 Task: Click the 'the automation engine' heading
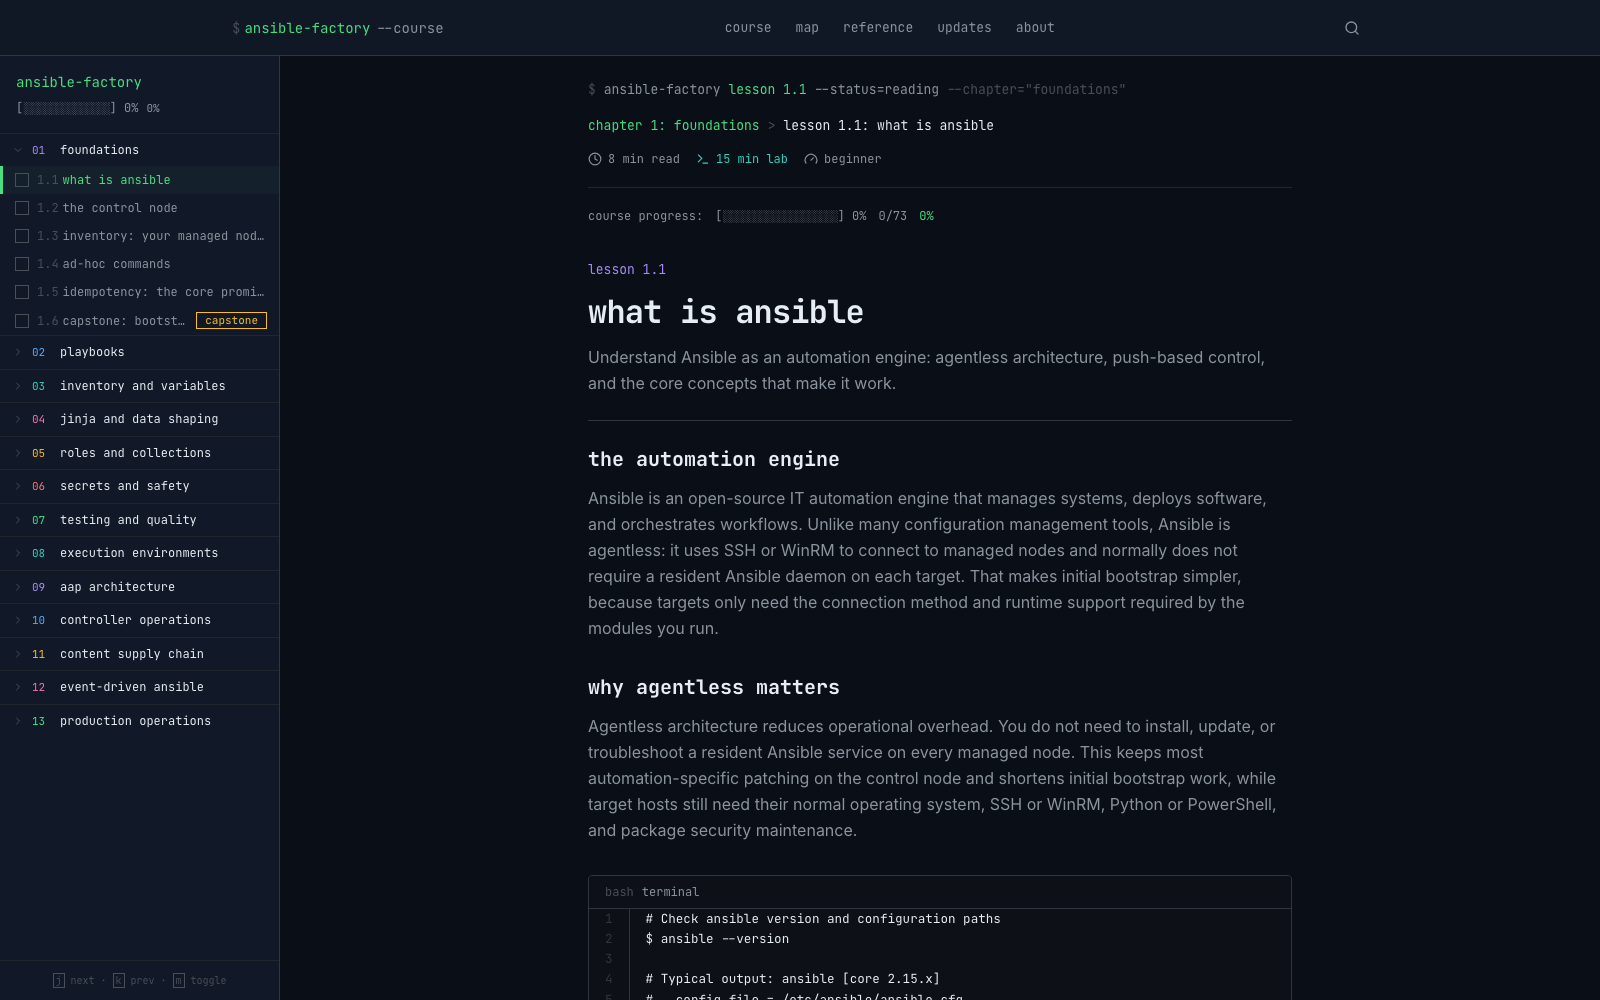(714, 459)
